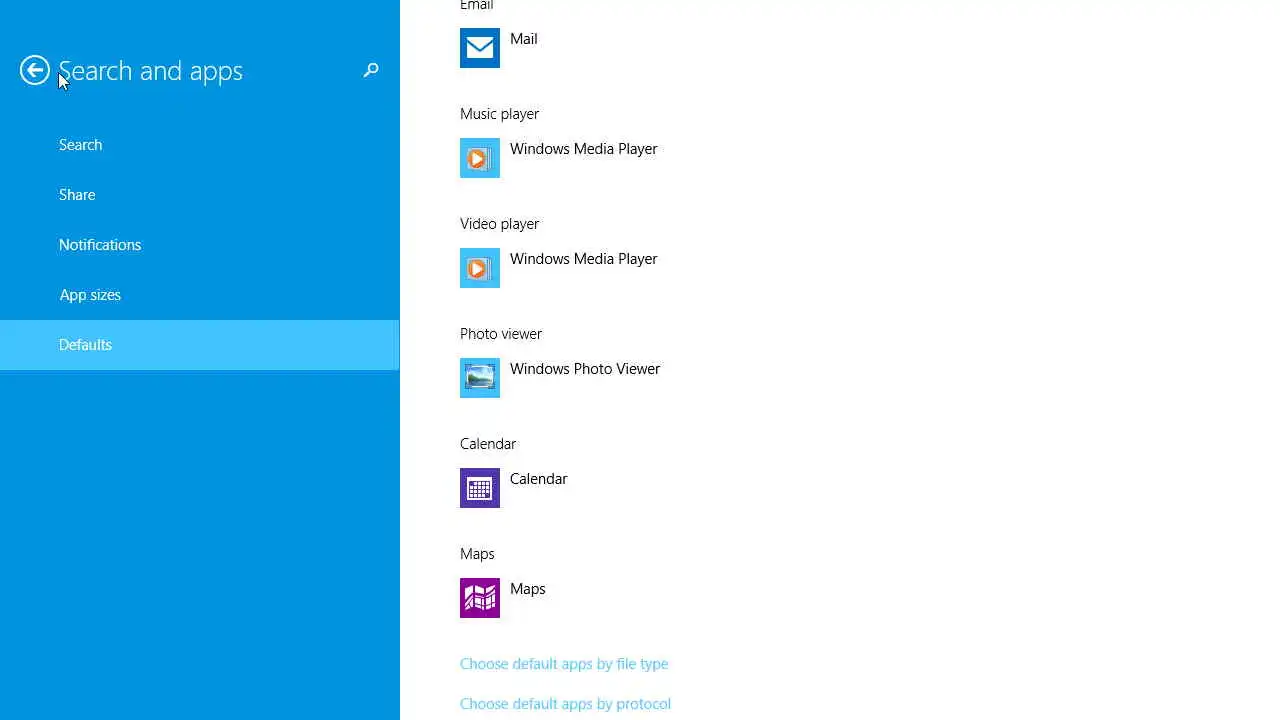Change the default Maps app label
This screenshot has height=720, width=1280.
pyautogui.click(x=528, y=589)
